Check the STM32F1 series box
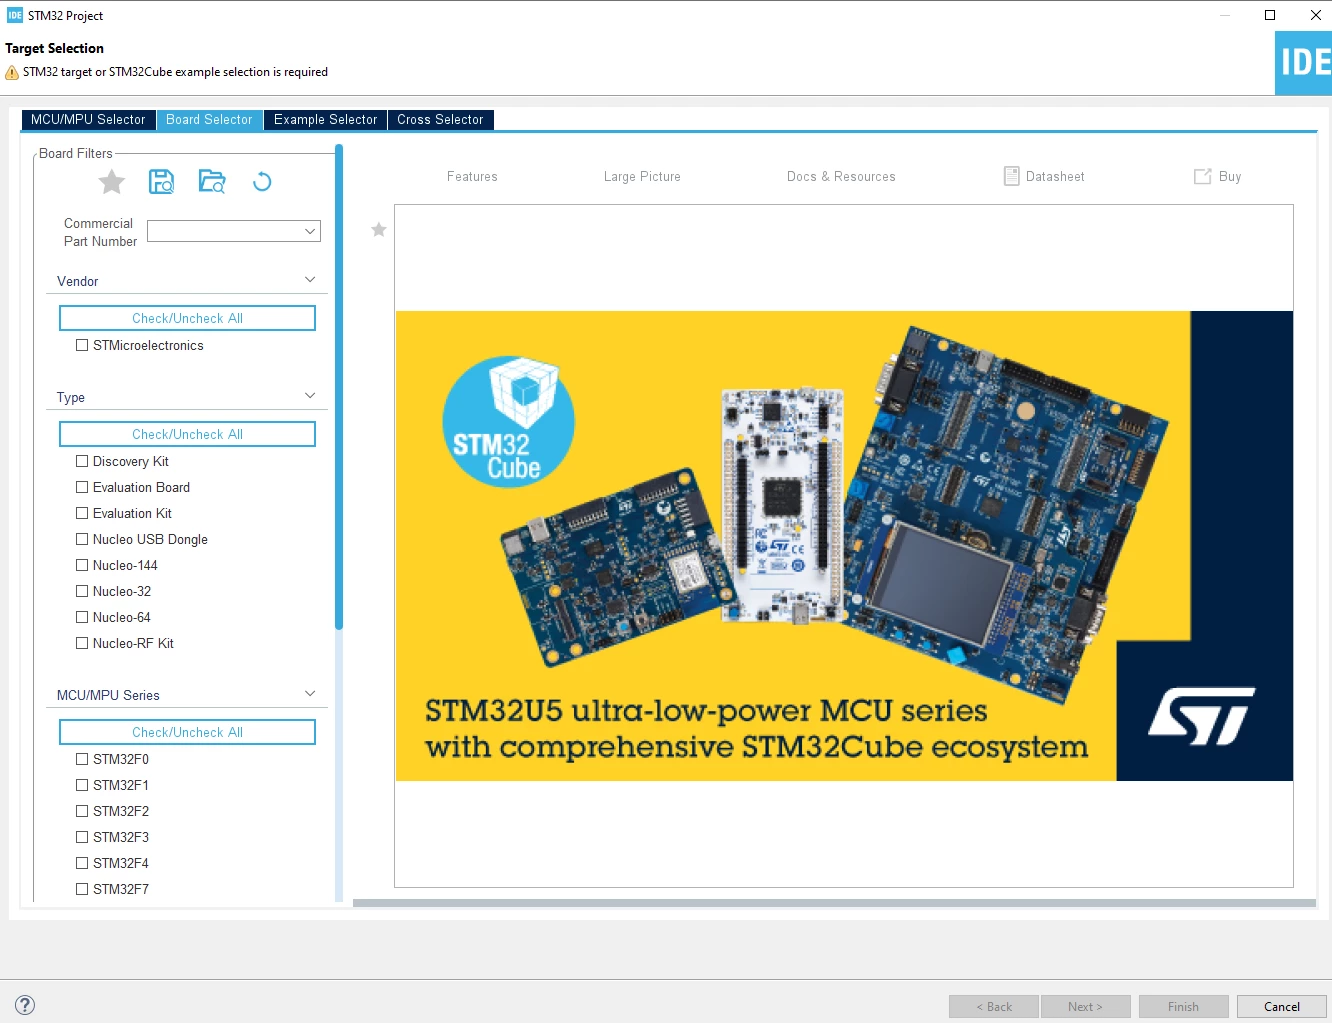This screenshot has width=1332, height=1023. click(x=82, y=786)
